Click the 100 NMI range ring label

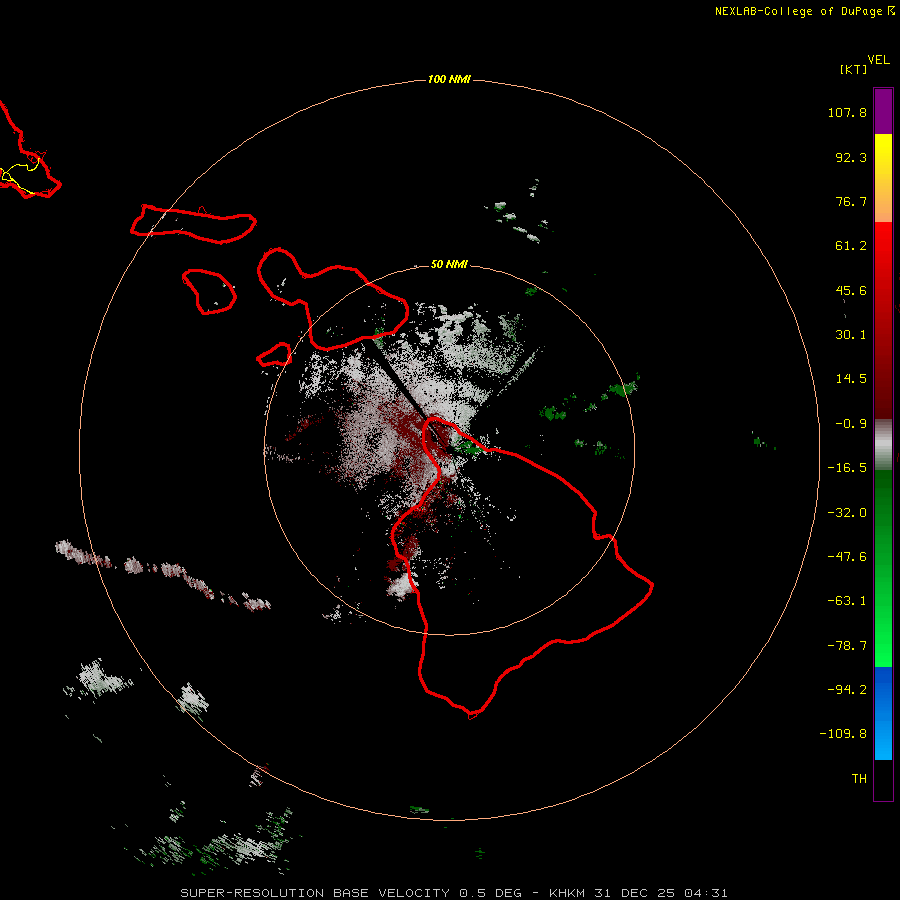[x=449, y=79]
